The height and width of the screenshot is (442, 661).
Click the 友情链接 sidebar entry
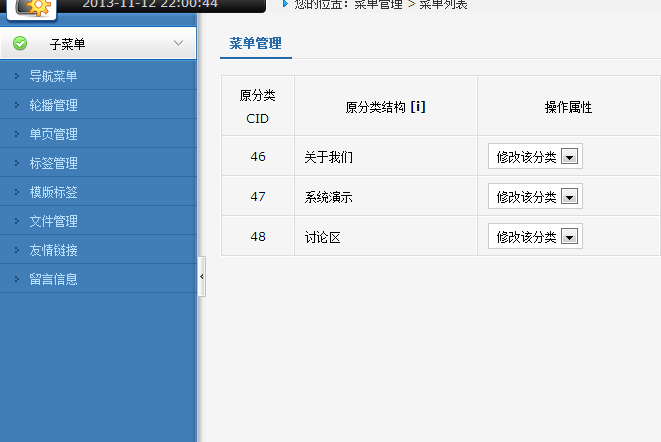click(x=54, y=250)
